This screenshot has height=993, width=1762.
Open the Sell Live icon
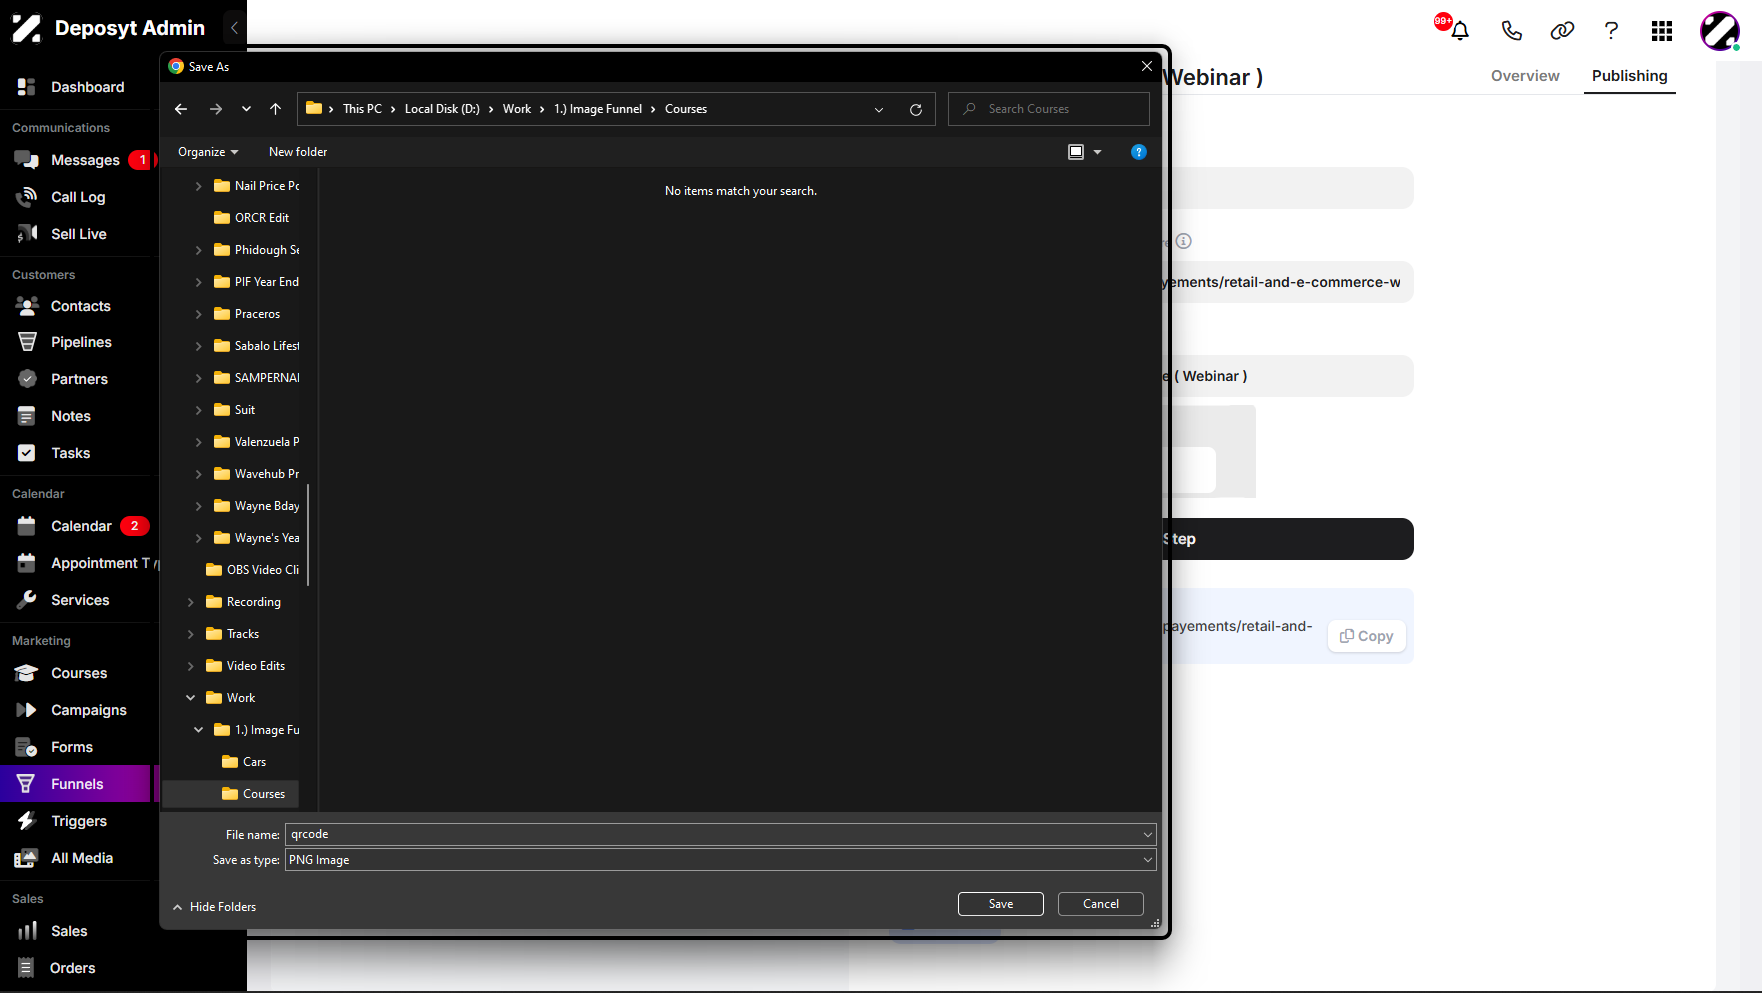(x=27, y=234)
